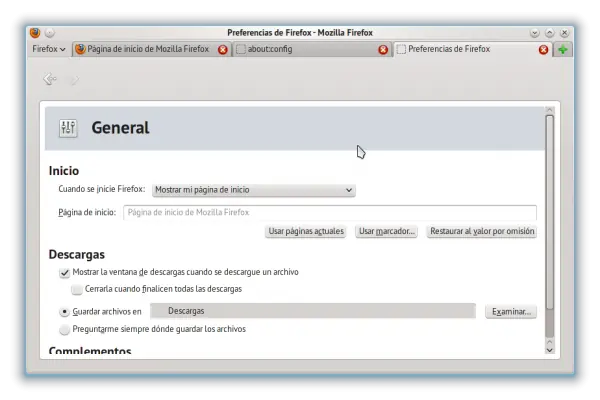Viewport: 600px width, 400px height.
Task: Click the Página de inicio text field
Action: (329, 212)
